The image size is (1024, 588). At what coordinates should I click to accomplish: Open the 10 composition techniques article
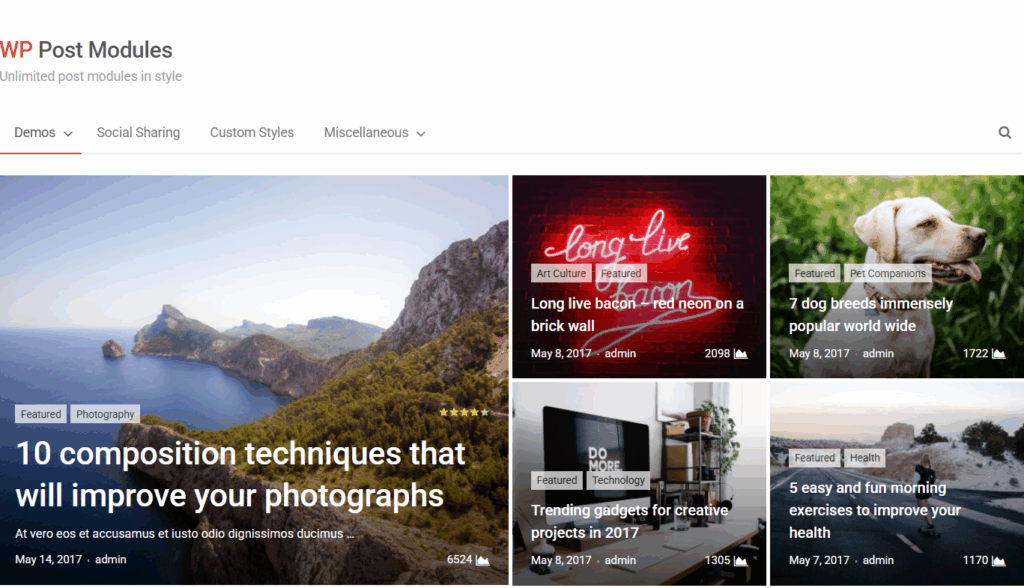pyautogui.click(x=240, y=474)
